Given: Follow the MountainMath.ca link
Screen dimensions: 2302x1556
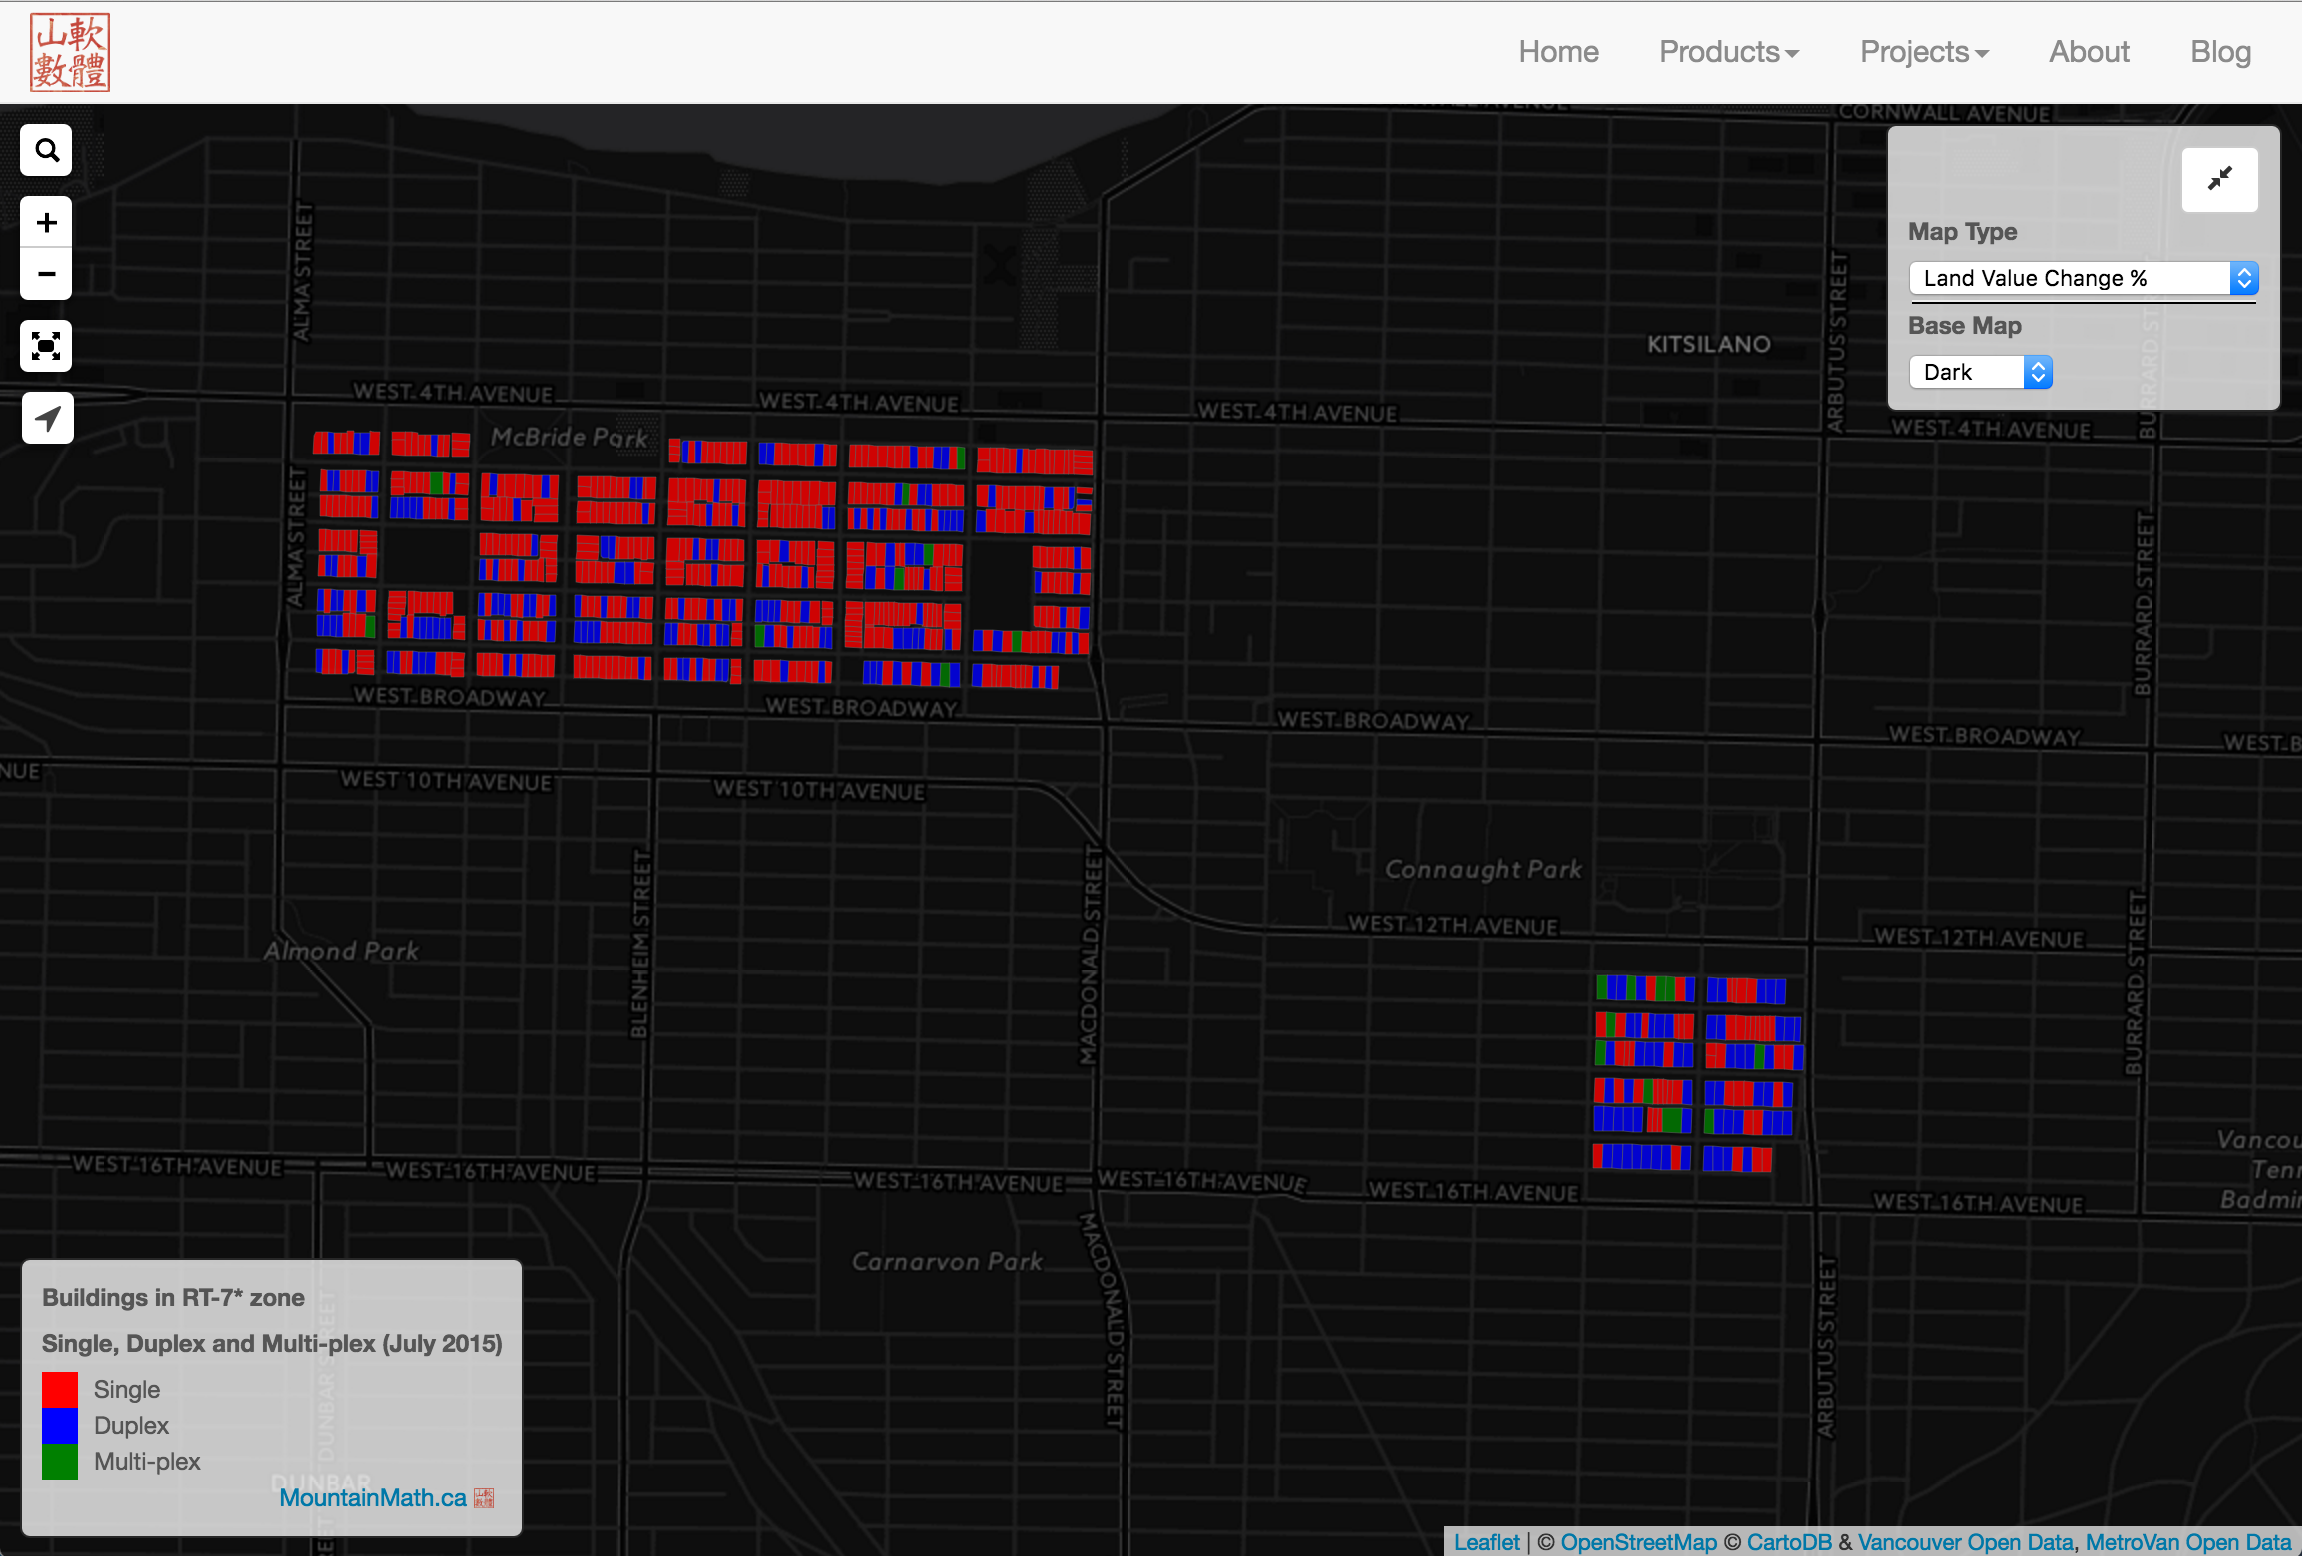Looking at the screenshot, I should pyautogui.click(x=373, y=1497).
